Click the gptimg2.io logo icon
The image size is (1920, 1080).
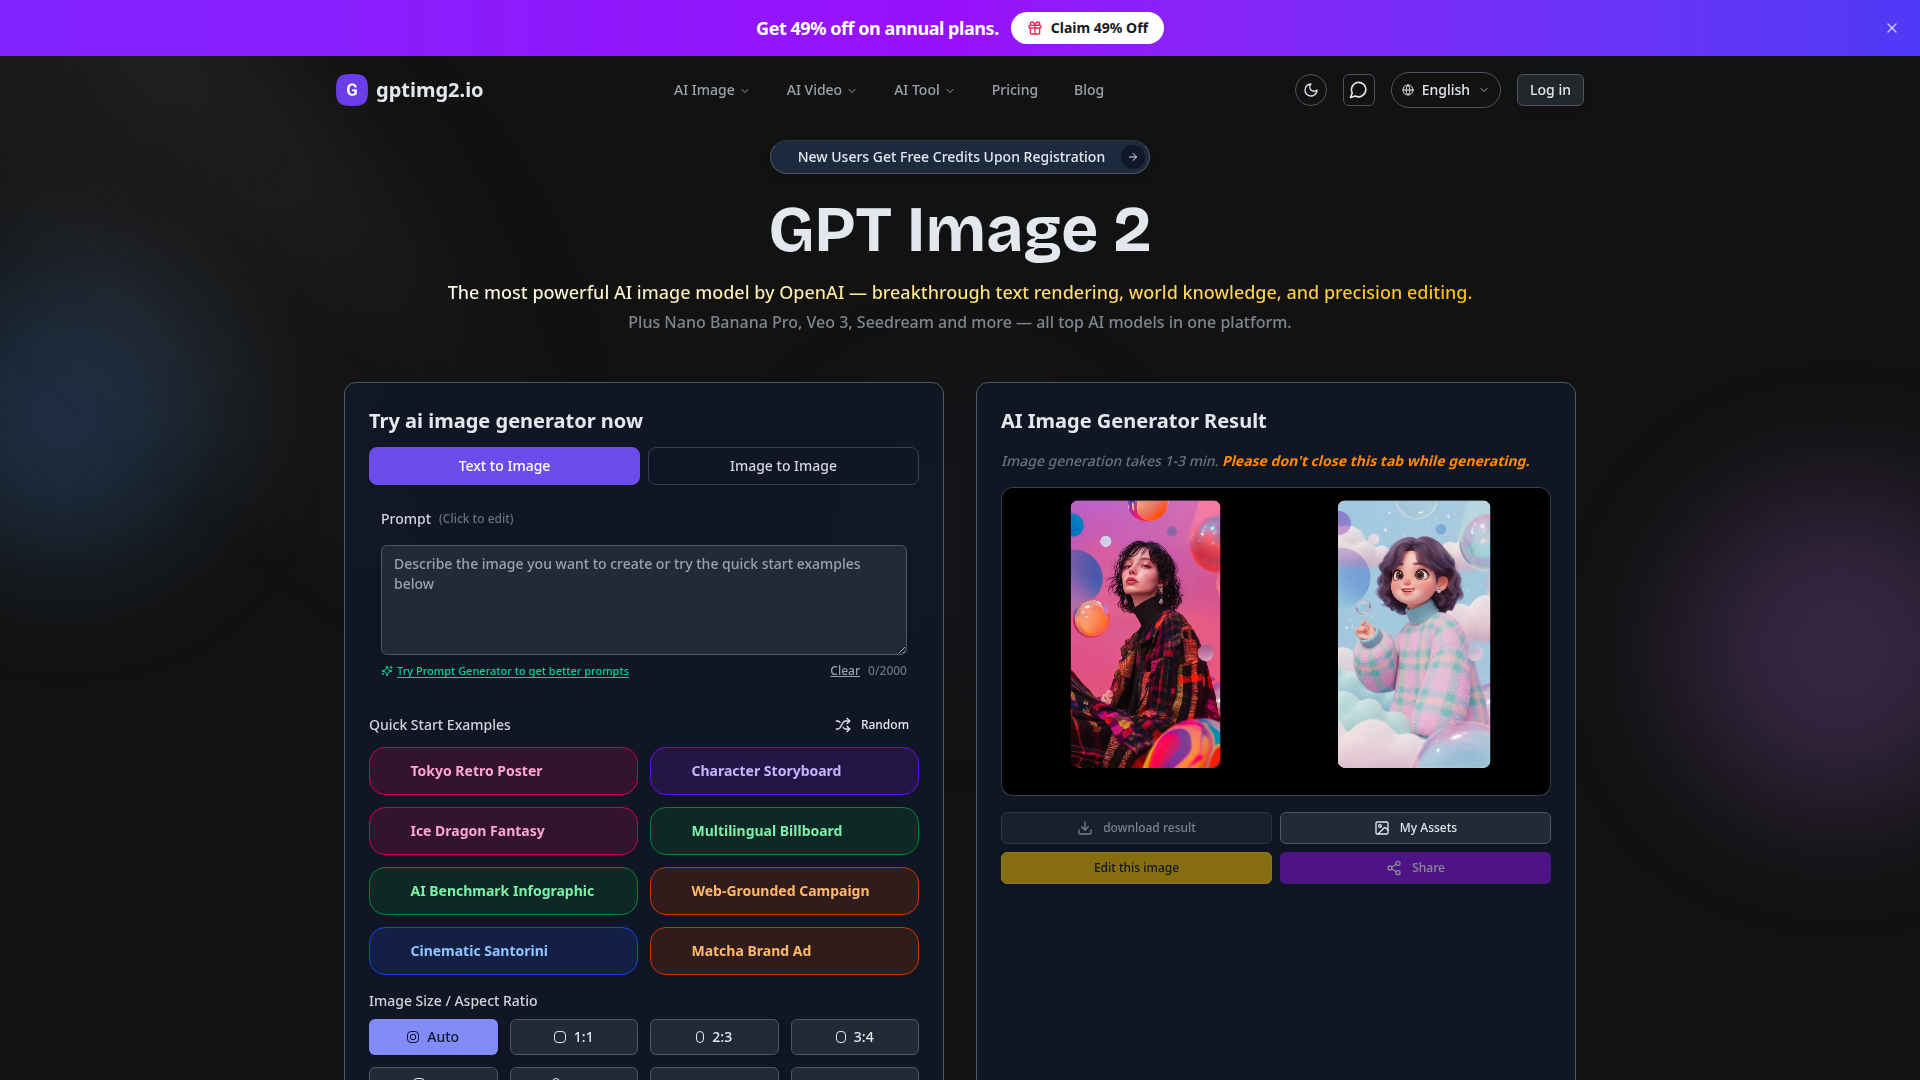click(351, 90)
